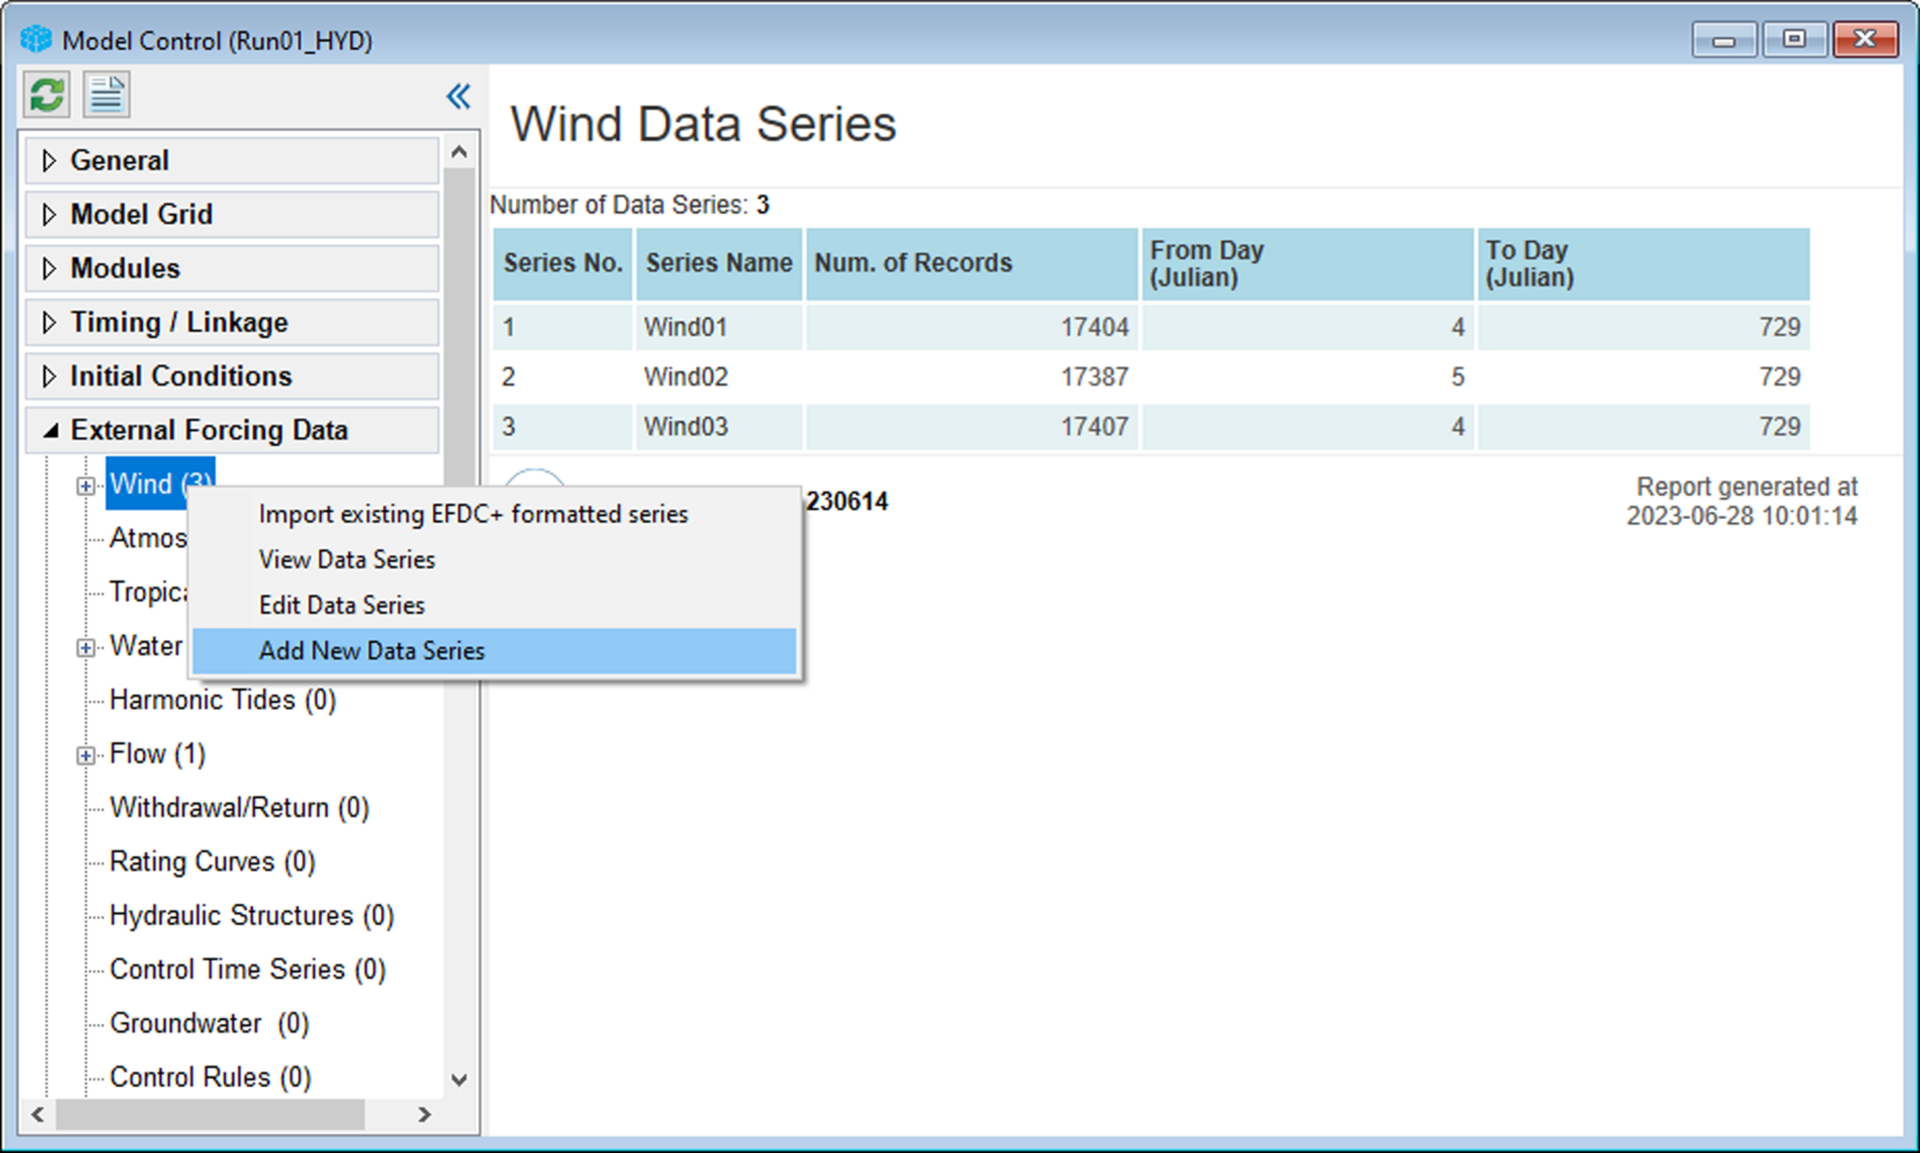Click the refresh icon in the toolbar
Screen dimensions: 1920x1153
[45, 94]
